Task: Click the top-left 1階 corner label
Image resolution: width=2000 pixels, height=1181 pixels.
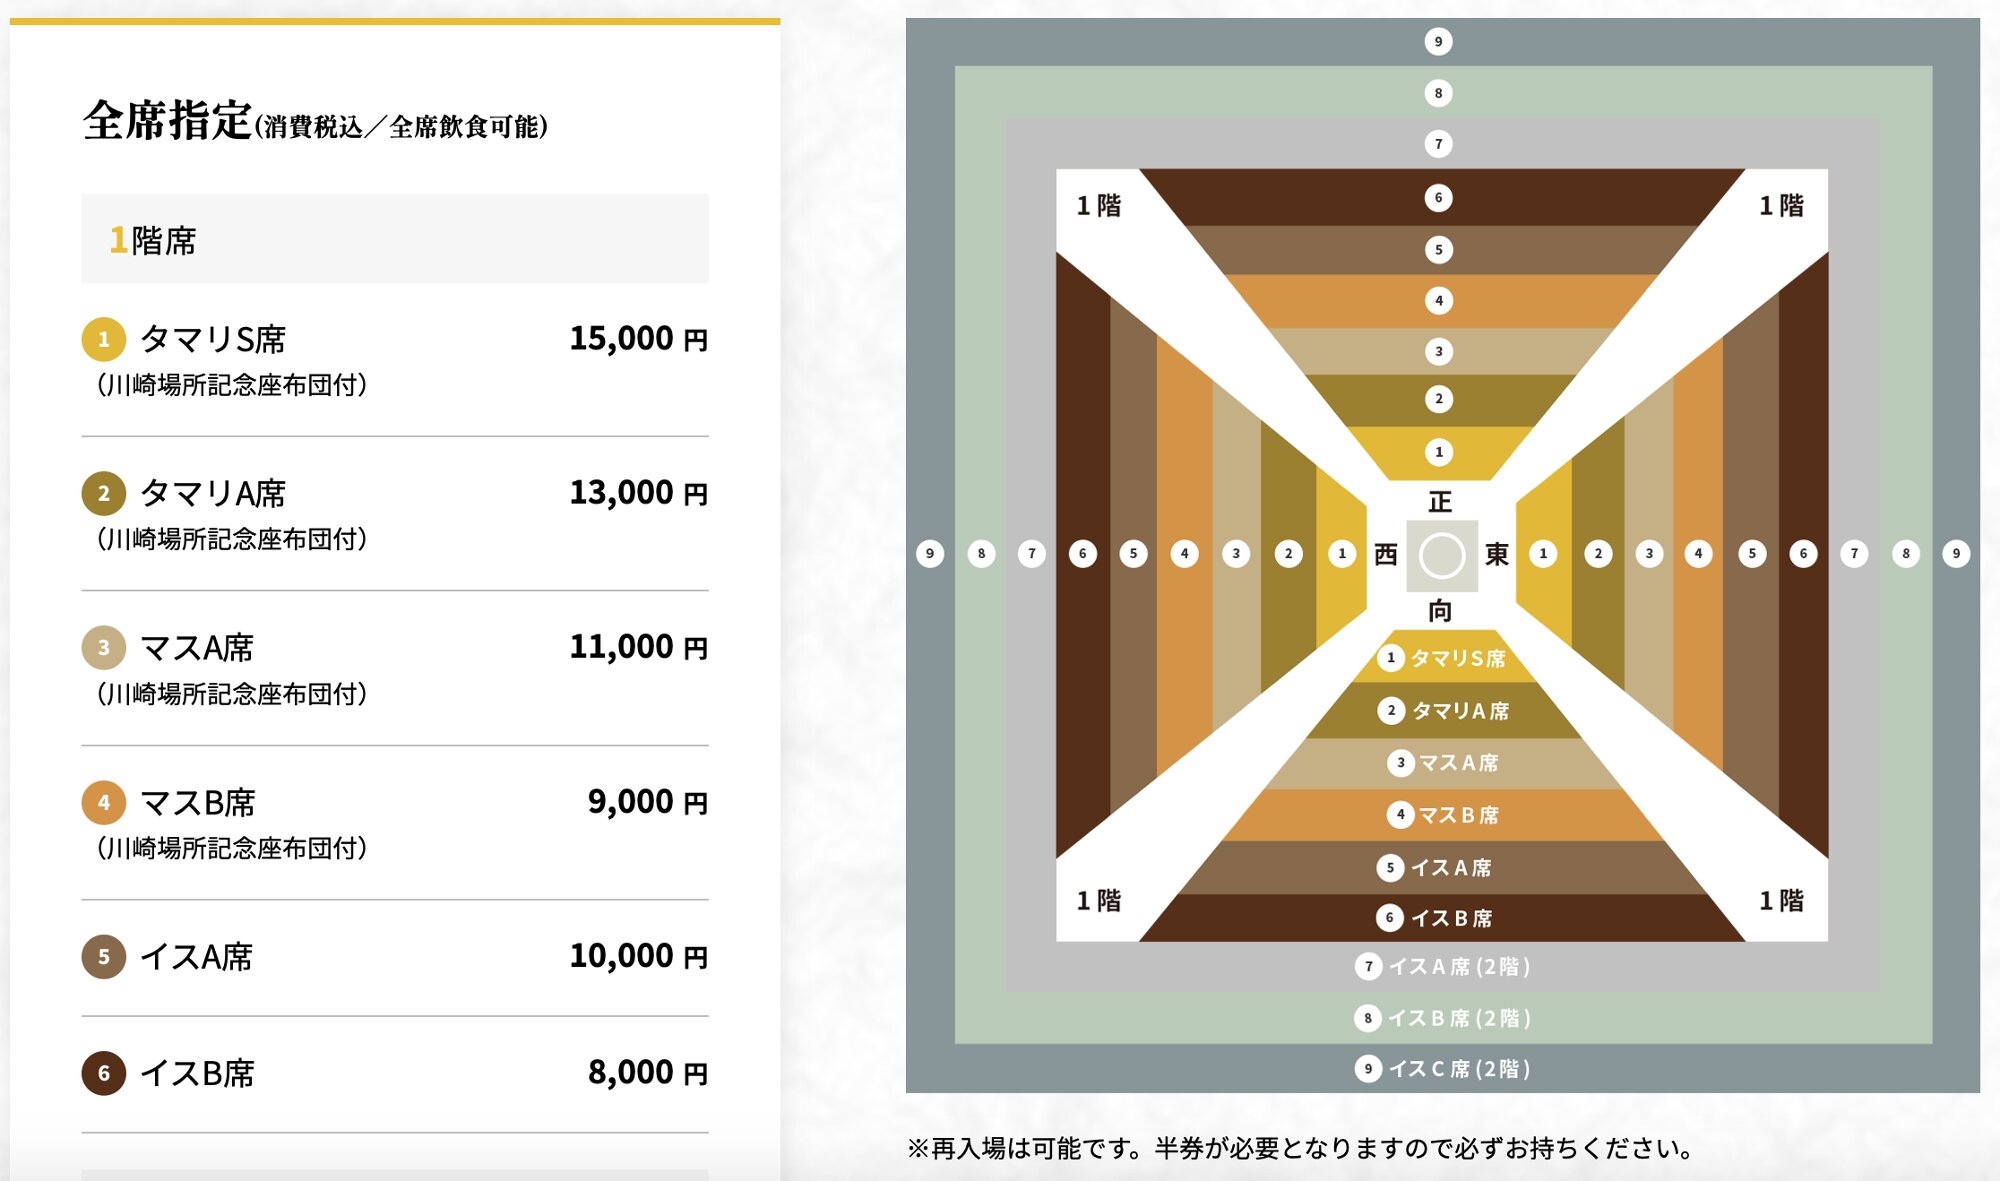Action: 1098,206
